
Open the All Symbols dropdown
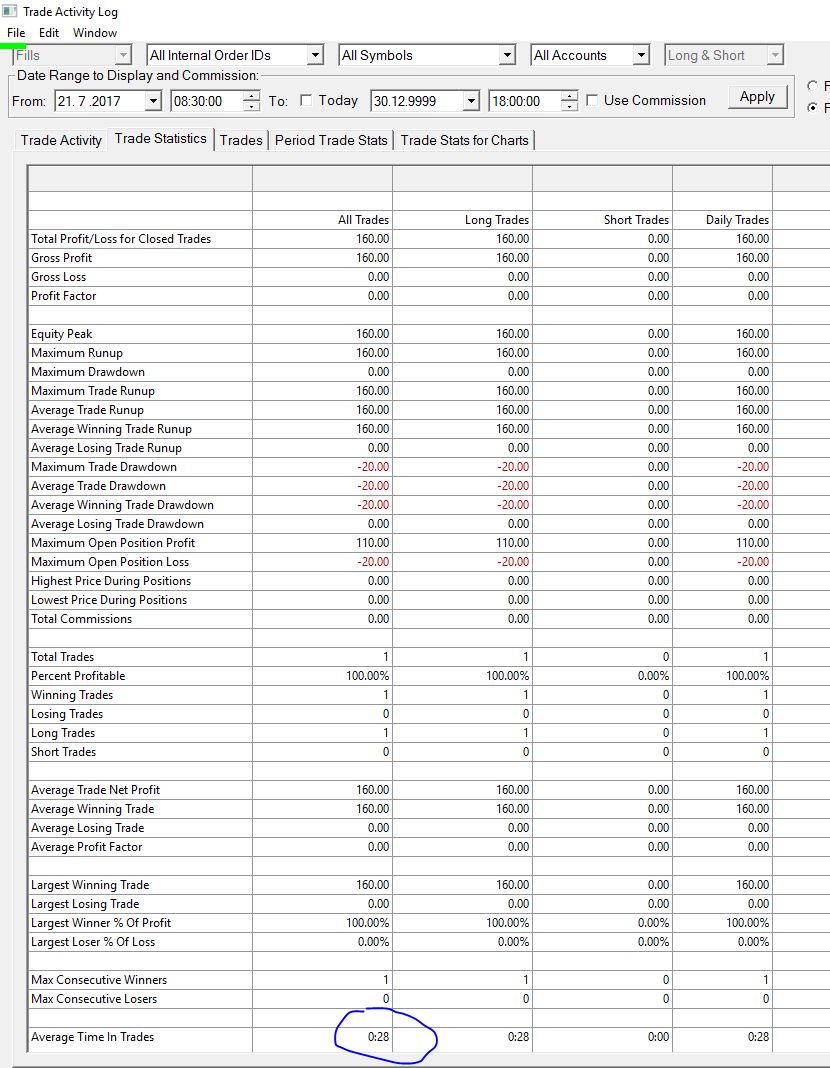click(x=507, y=55)
